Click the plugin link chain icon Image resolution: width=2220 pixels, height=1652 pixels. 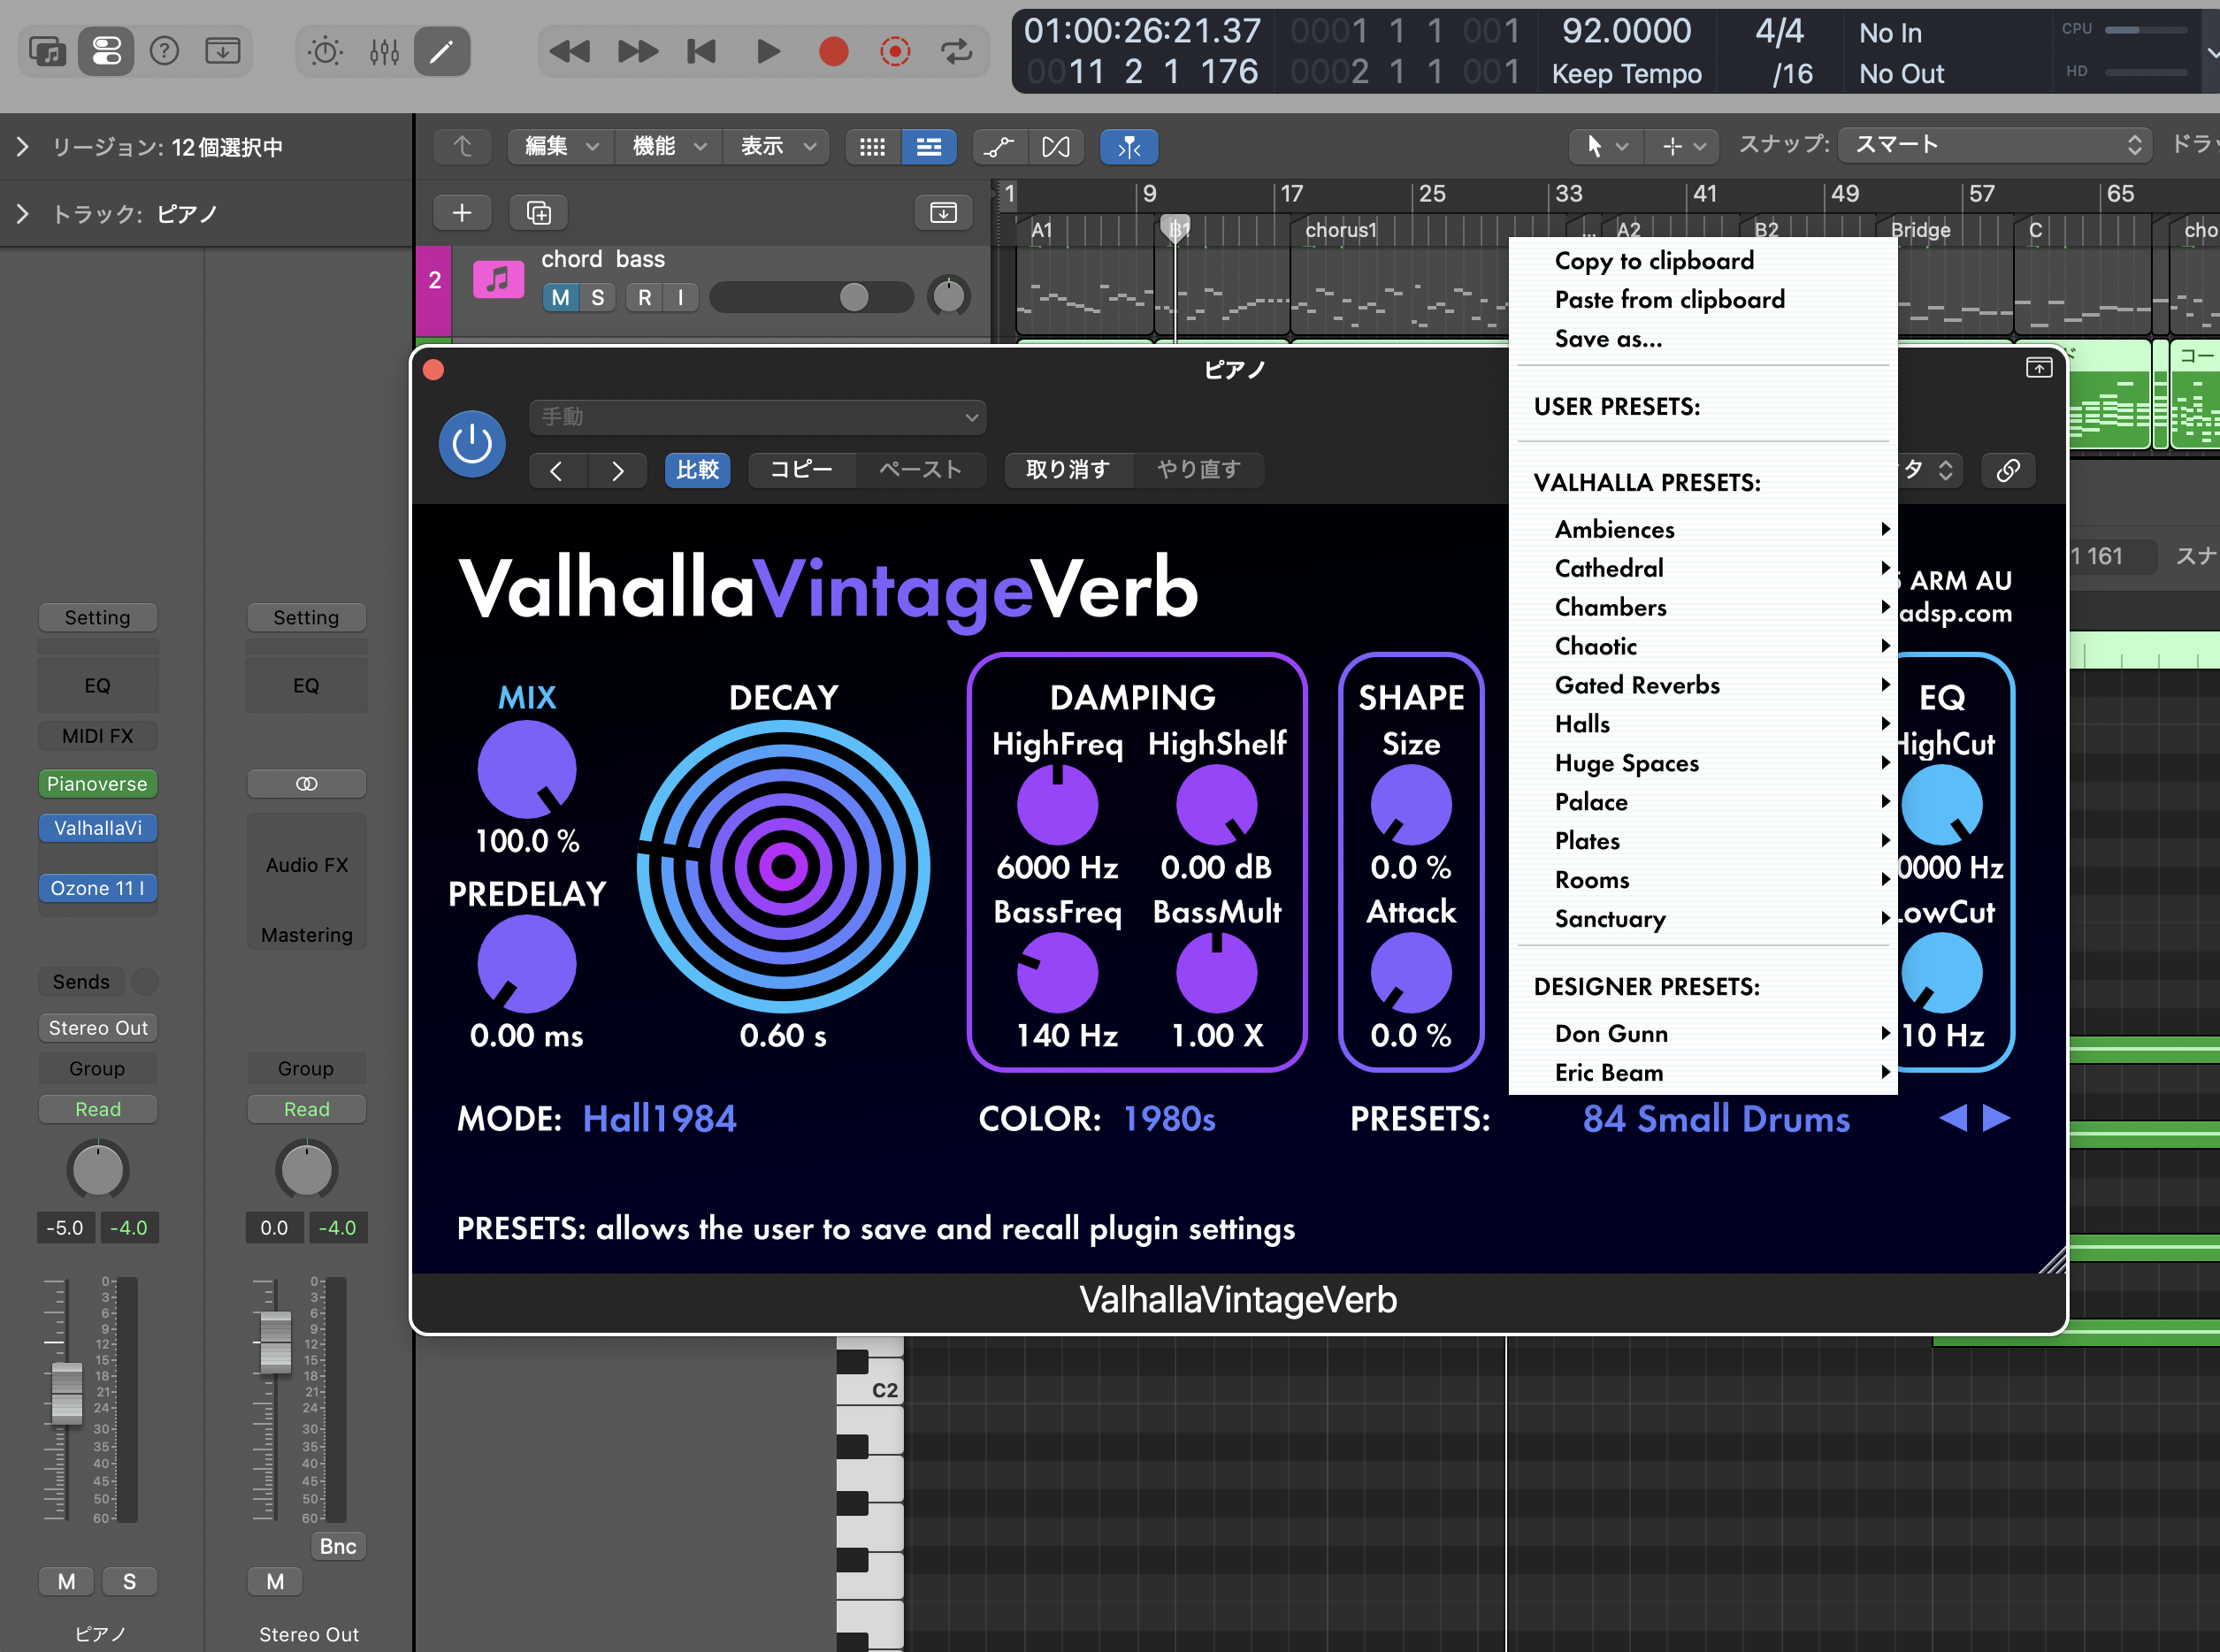(2007, 470)
